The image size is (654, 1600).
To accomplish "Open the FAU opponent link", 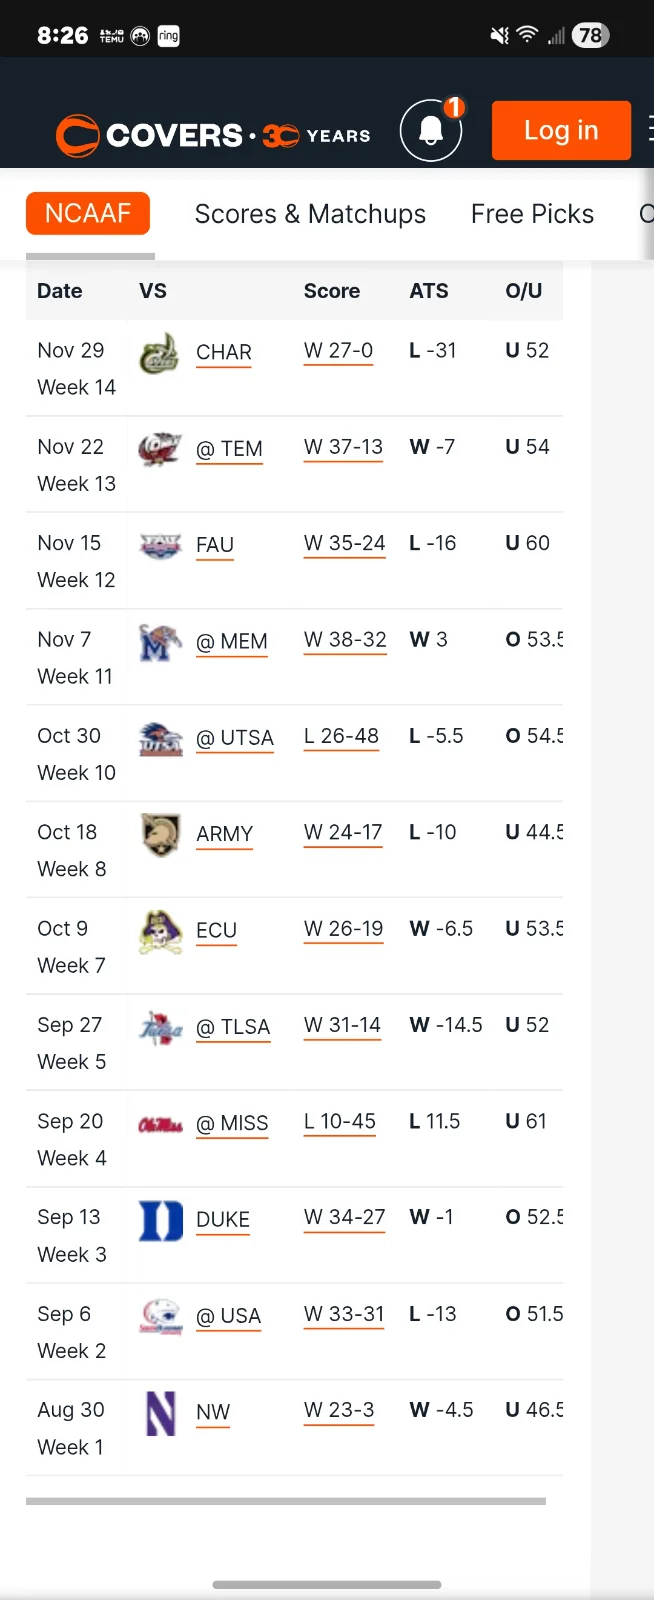I will click(x=215, y=545).
